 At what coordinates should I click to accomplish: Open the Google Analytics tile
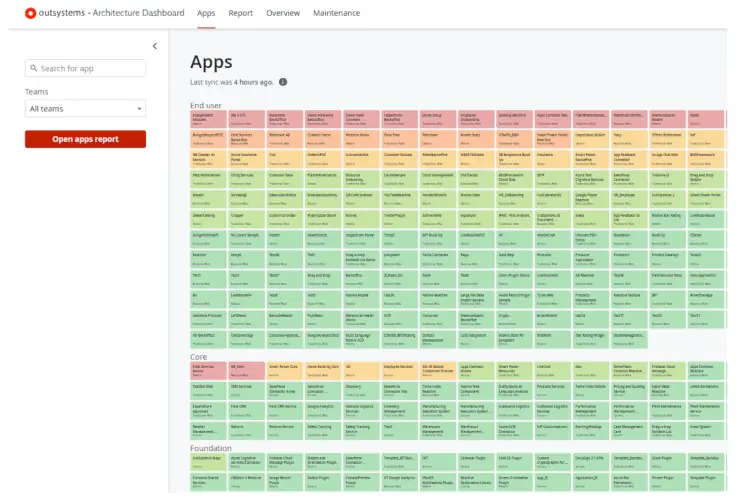point(323,411)
